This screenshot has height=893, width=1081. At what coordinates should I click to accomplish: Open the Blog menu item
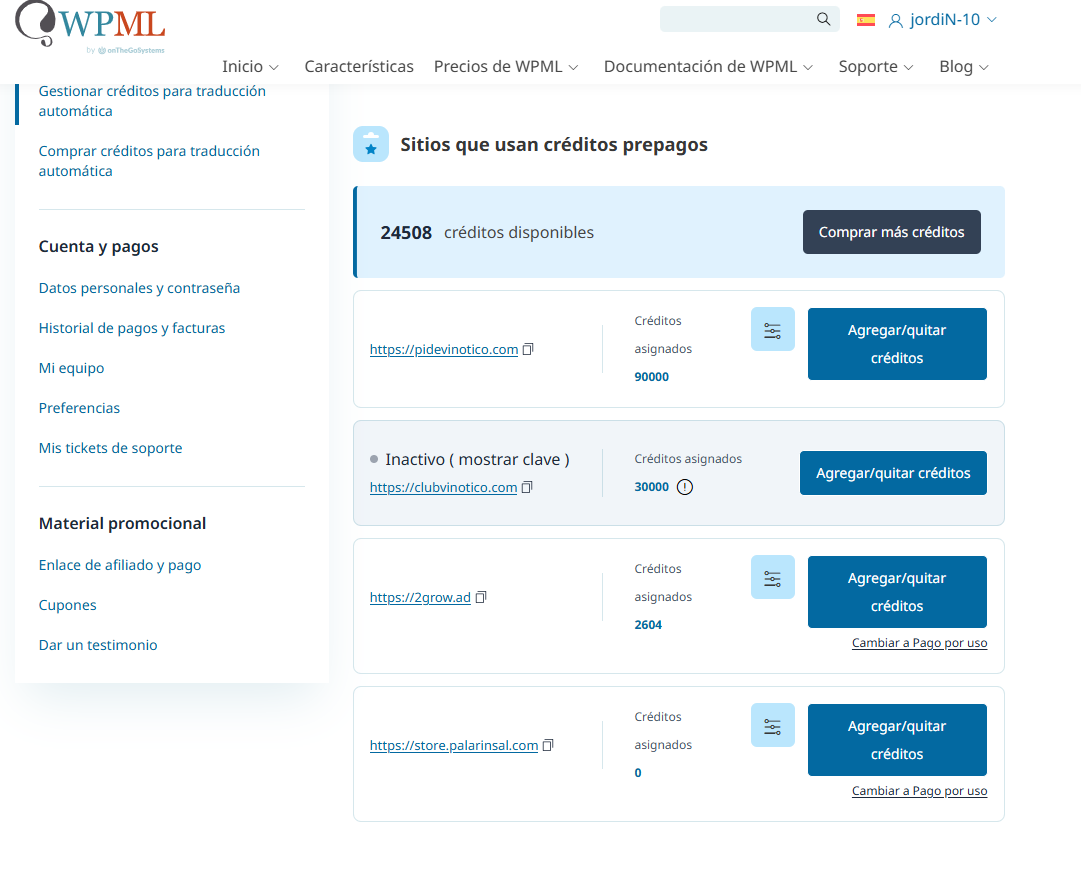(x=956, y=67)
